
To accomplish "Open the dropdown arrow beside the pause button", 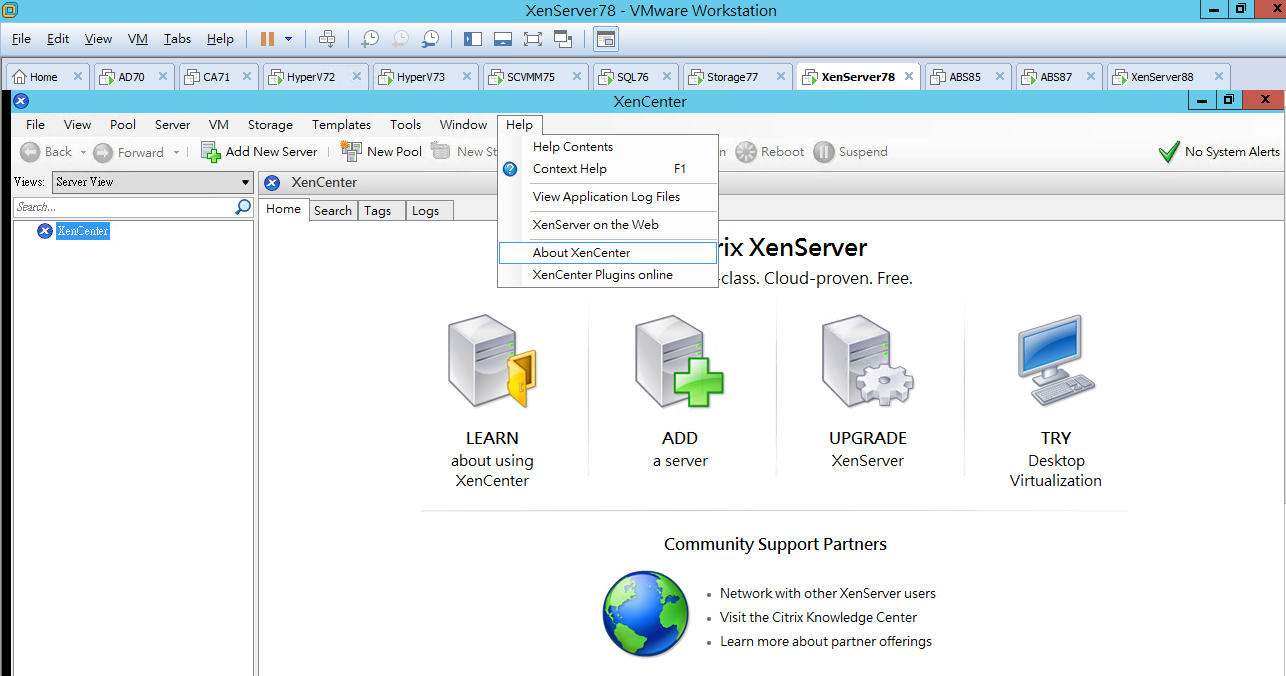I will [289, 39].
